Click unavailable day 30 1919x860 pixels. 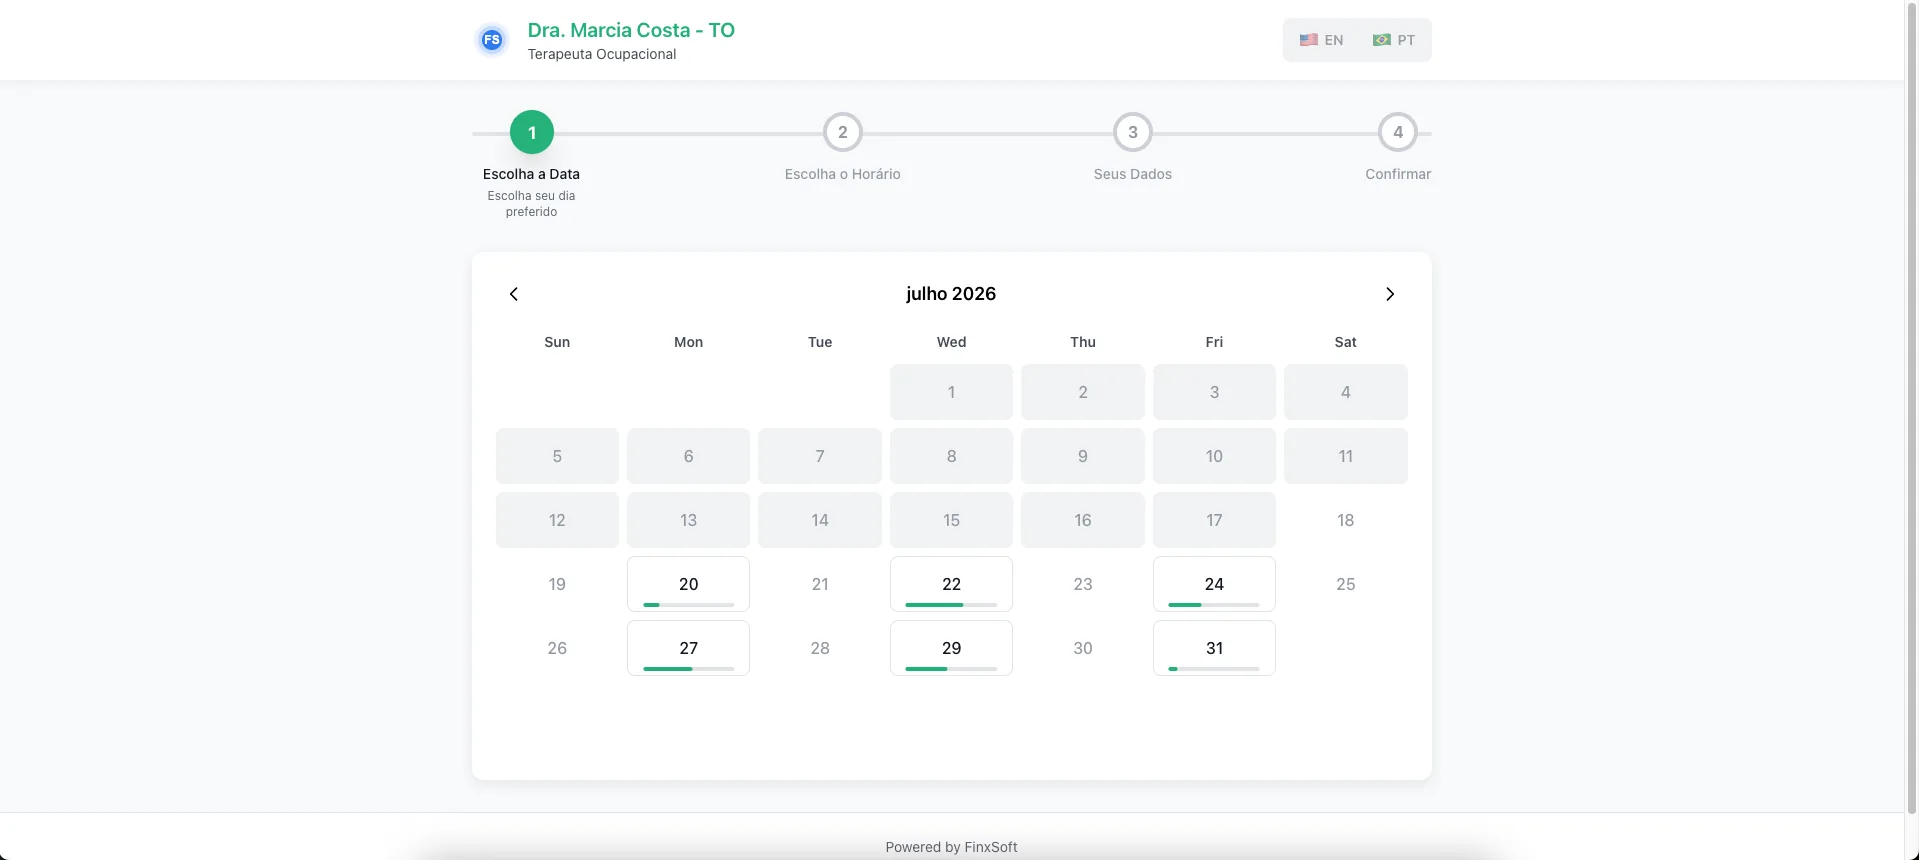[x=1083, y=648]
